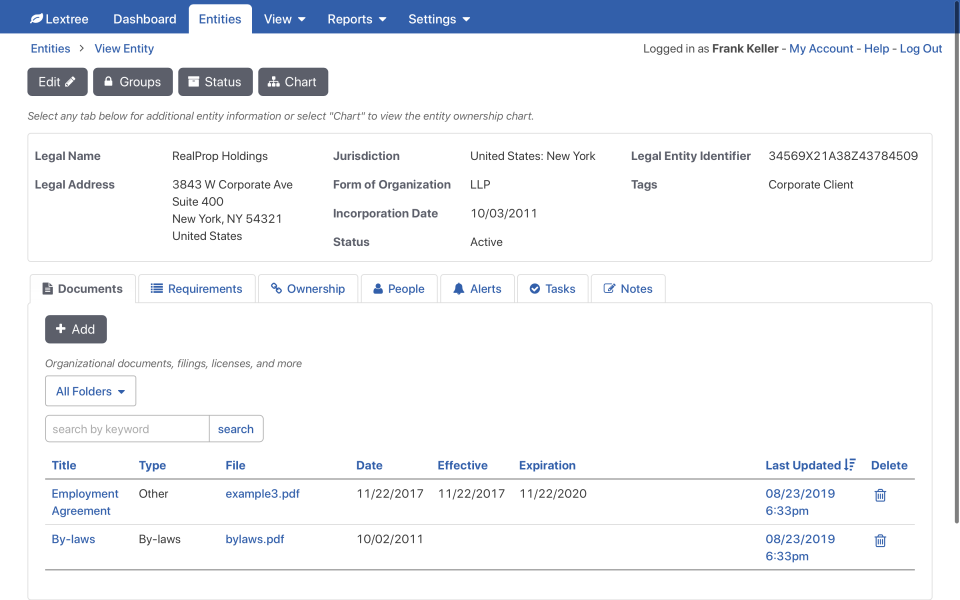
Task: Click the search button
Action: coord(236,428)
